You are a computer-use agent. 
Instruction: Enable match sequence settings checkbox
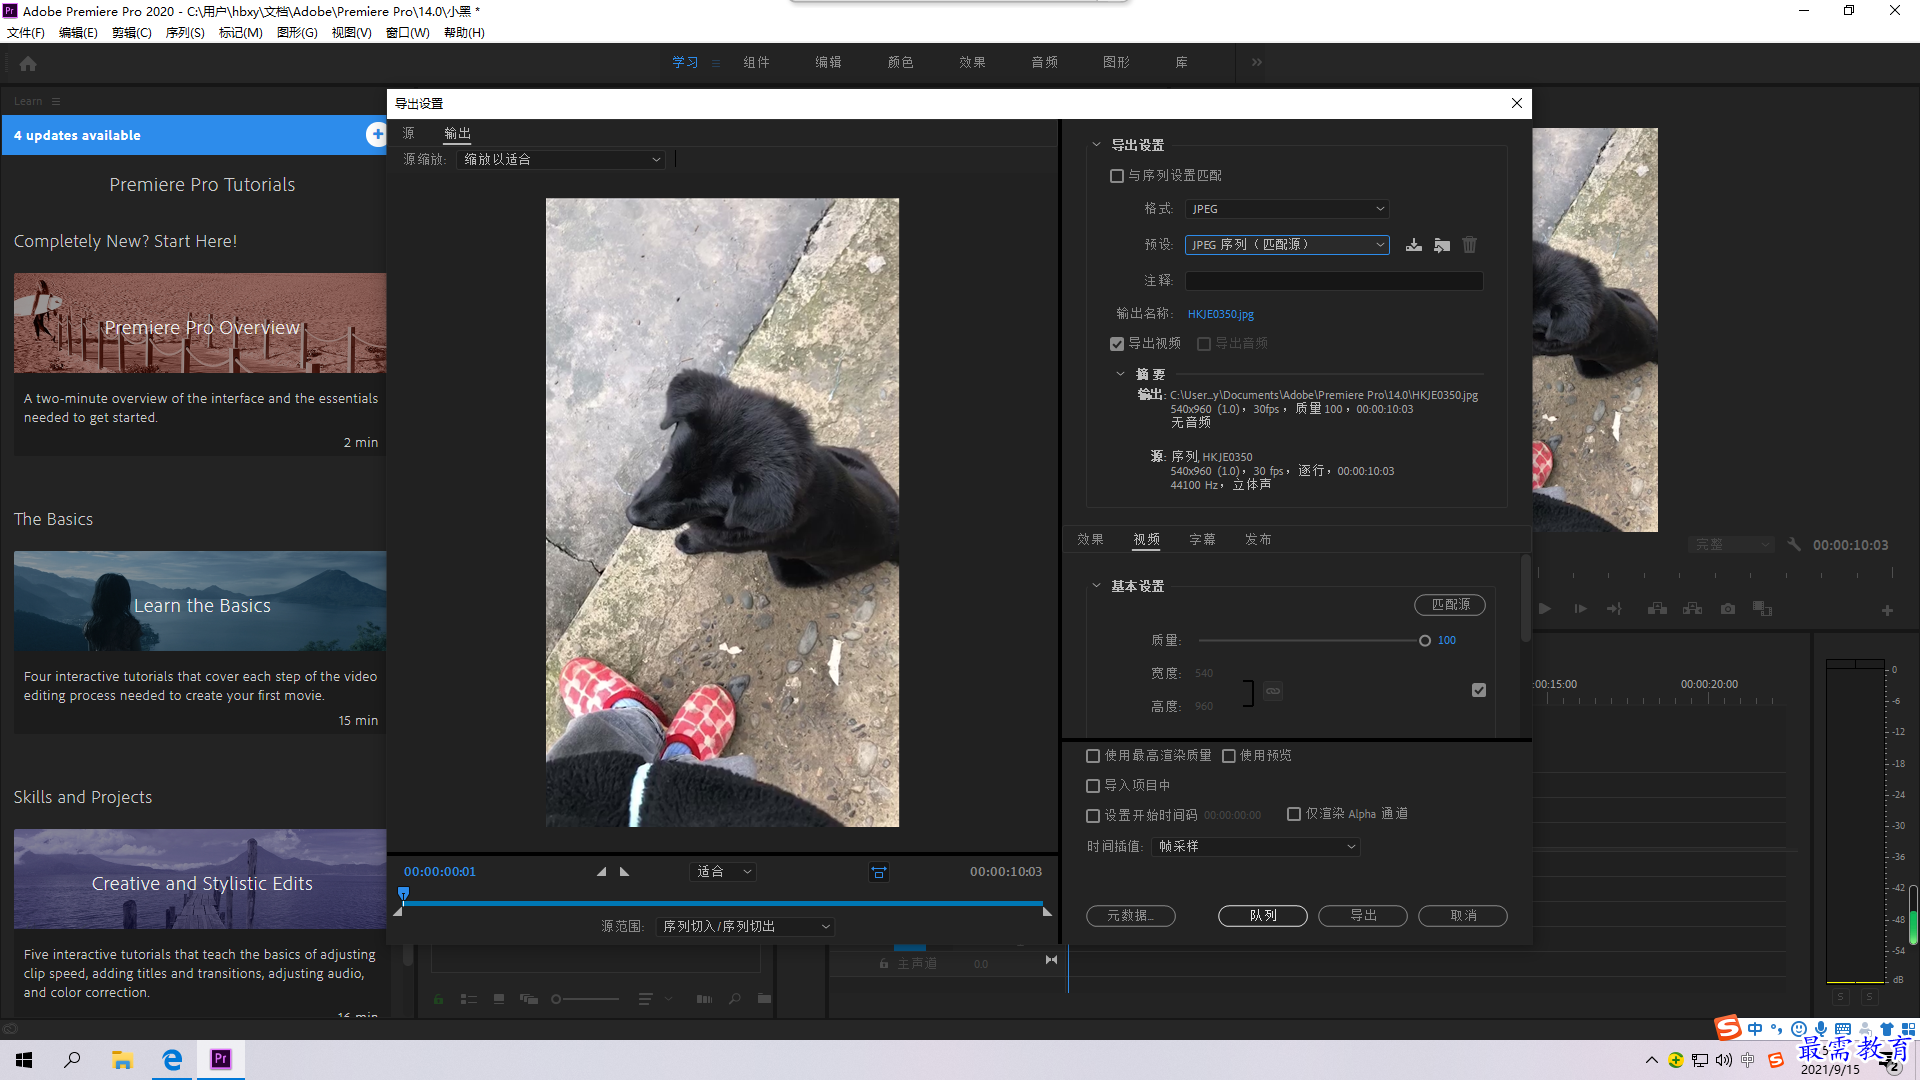tap(1116, 176)
